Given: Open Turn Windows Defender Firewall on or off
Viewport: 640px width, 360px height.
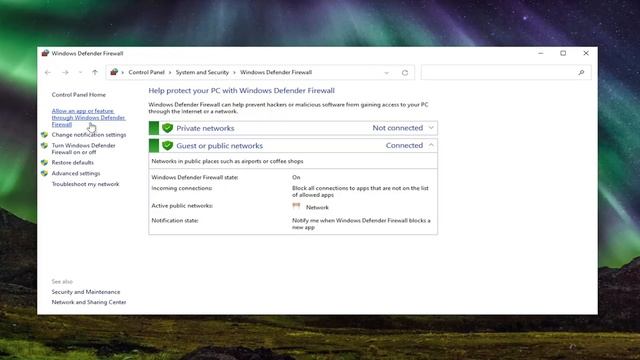Looking at the screenshot, I should pos(83,149).
